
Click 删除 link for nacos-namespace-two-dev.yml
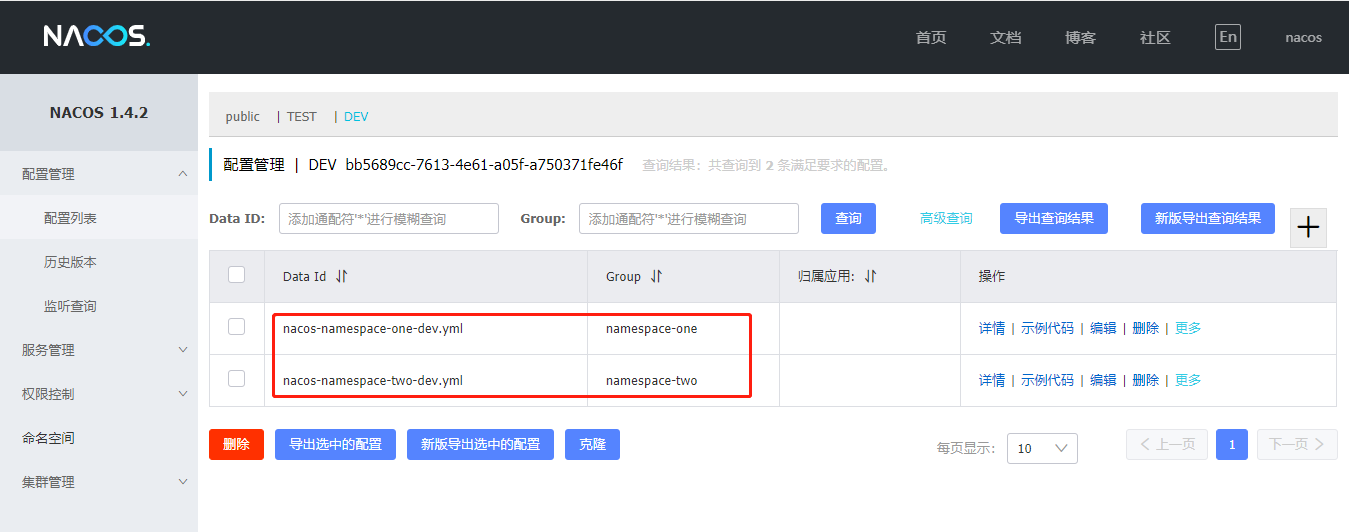[x=1145, y=380]
